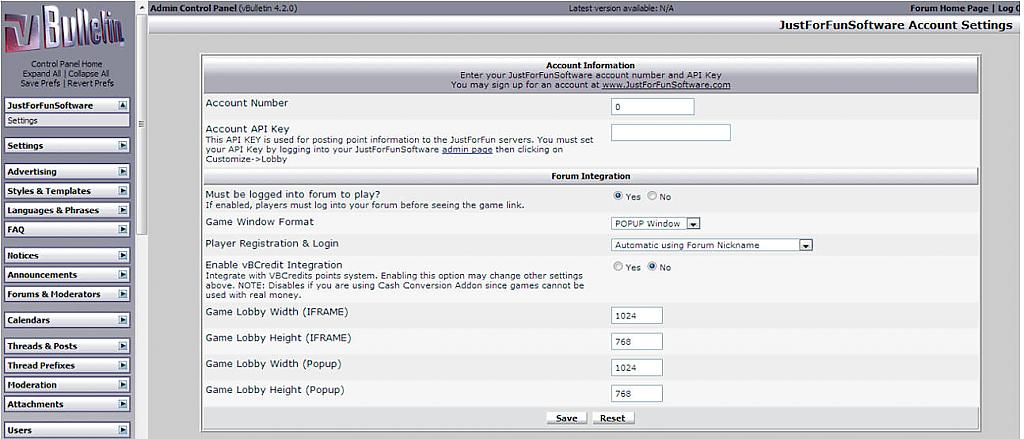Focus the Account Number field
This screenshot has height=439, width=1024.
click(652, 106)
